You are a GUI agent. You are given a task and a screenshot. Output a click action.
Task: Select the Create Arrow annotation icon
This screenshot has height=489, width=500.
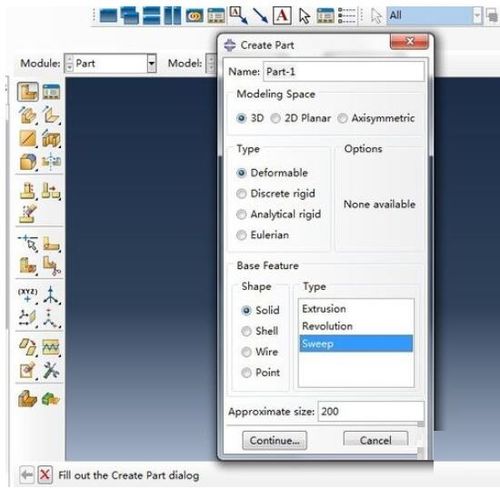pyautogui.click(x=261, y=16)
